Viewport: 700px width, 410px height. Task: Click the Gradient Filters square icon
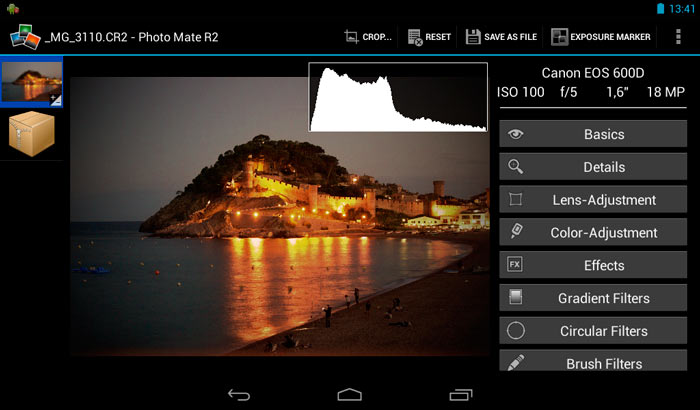[515, 297]
